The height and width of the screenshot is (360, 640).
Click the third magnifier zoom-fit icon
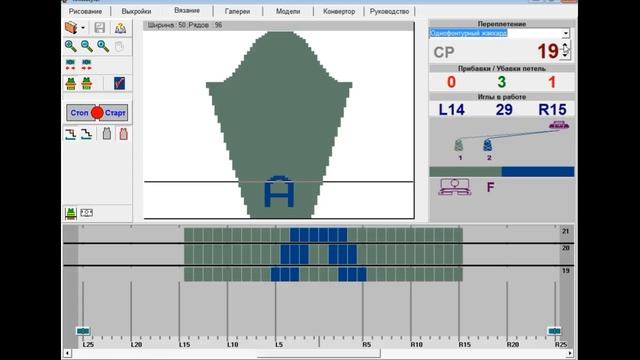[x=103, y=46]
